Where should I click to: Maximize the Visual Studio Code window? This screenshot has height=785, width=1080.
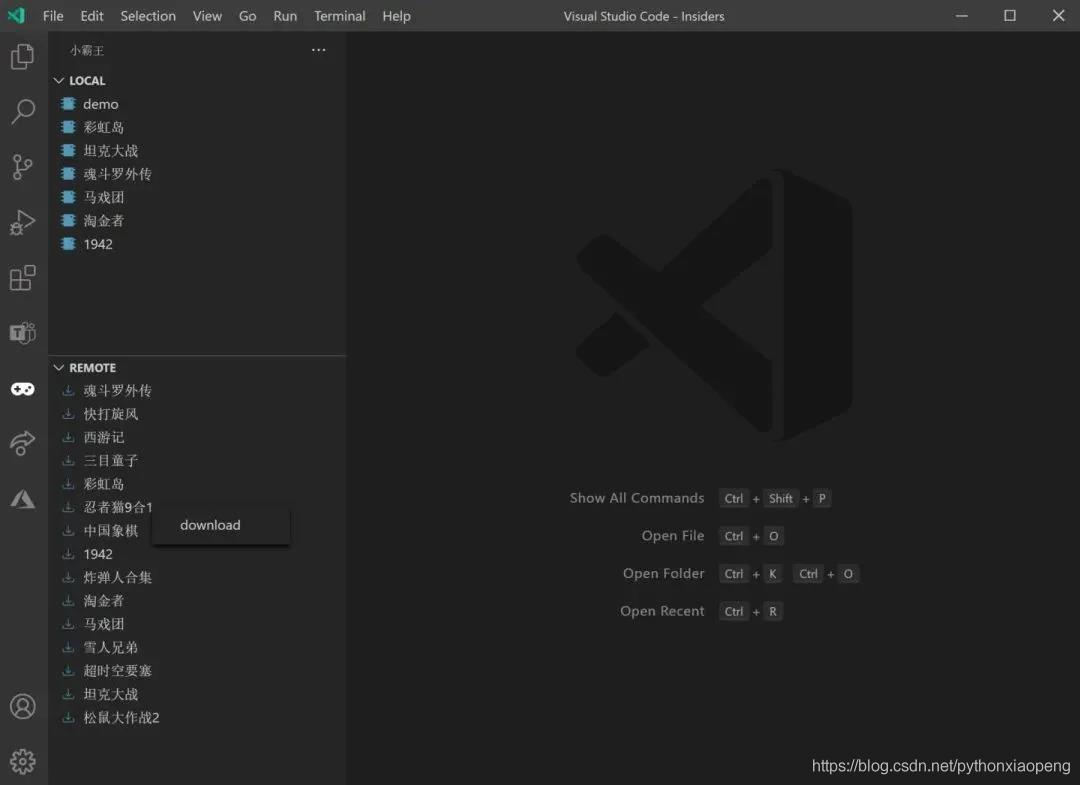(x=1010, y=16)
